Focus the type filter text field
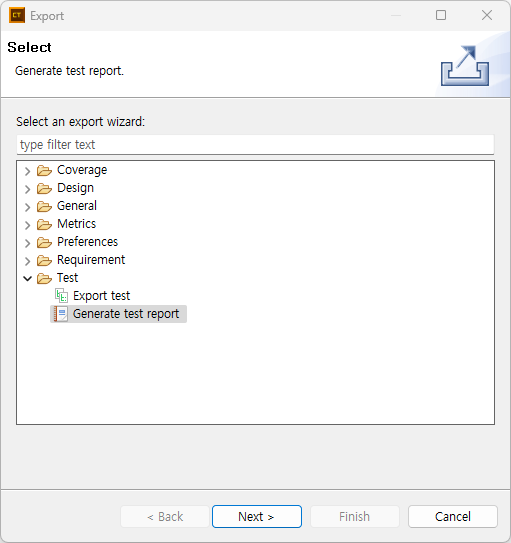 (256, 144)
